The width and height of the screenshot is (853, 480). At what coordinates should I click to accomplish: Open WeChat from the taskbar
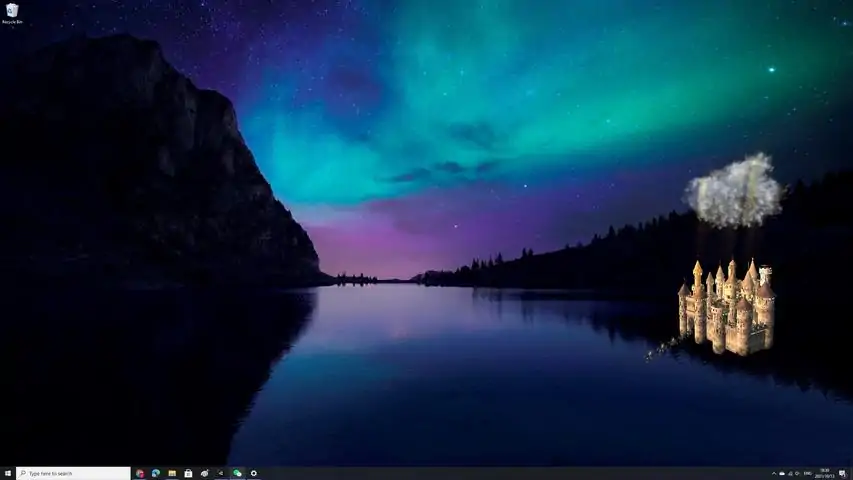pos(237,473)
